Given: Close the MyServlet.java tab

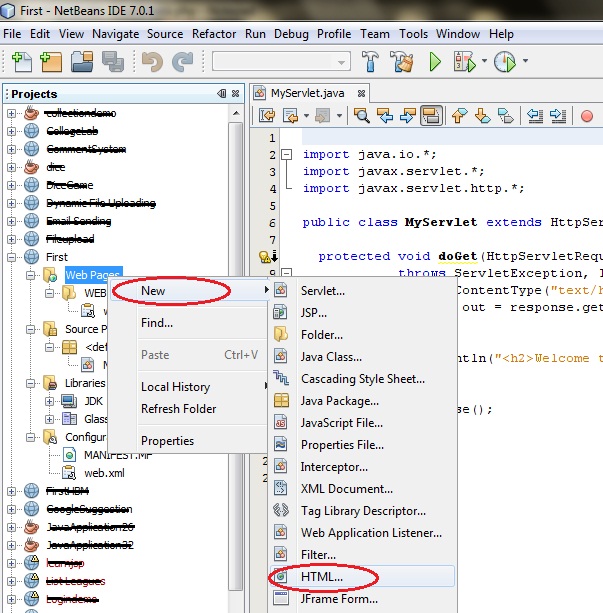Looking at the screenshot, I should pyautogui.click(x=361, y=93).
